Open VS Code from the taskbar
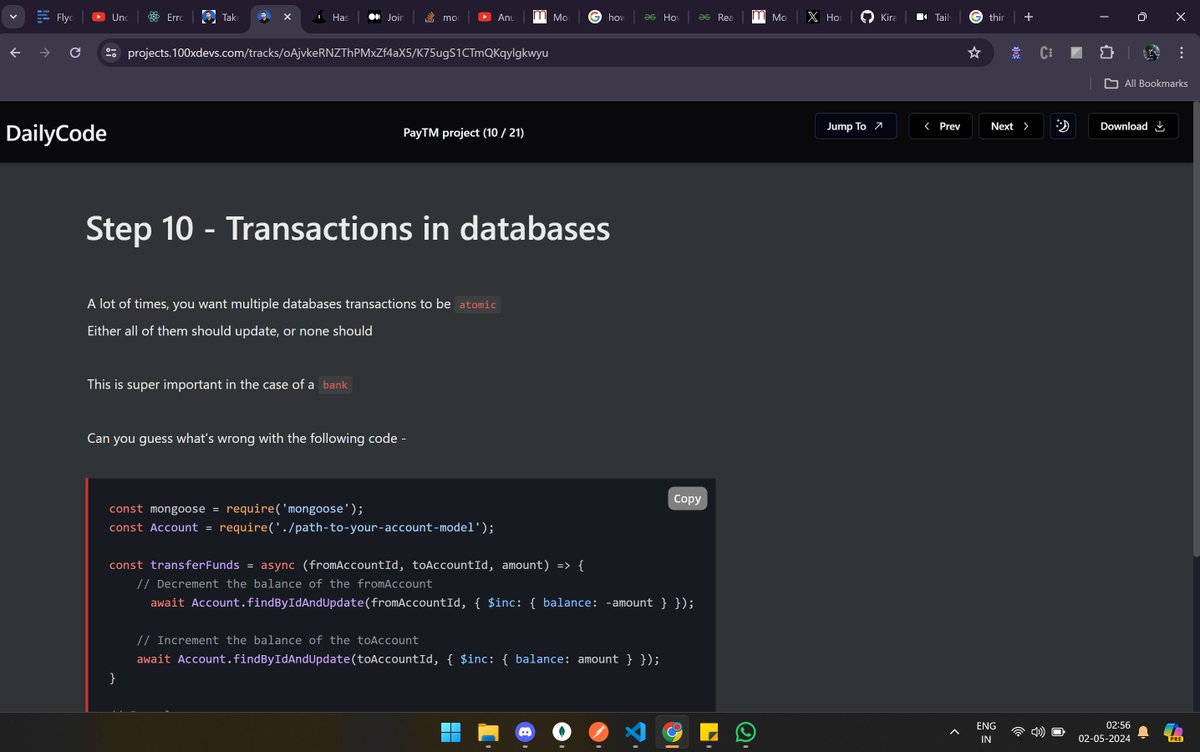The image size is (1200, 752). (635, 732)
